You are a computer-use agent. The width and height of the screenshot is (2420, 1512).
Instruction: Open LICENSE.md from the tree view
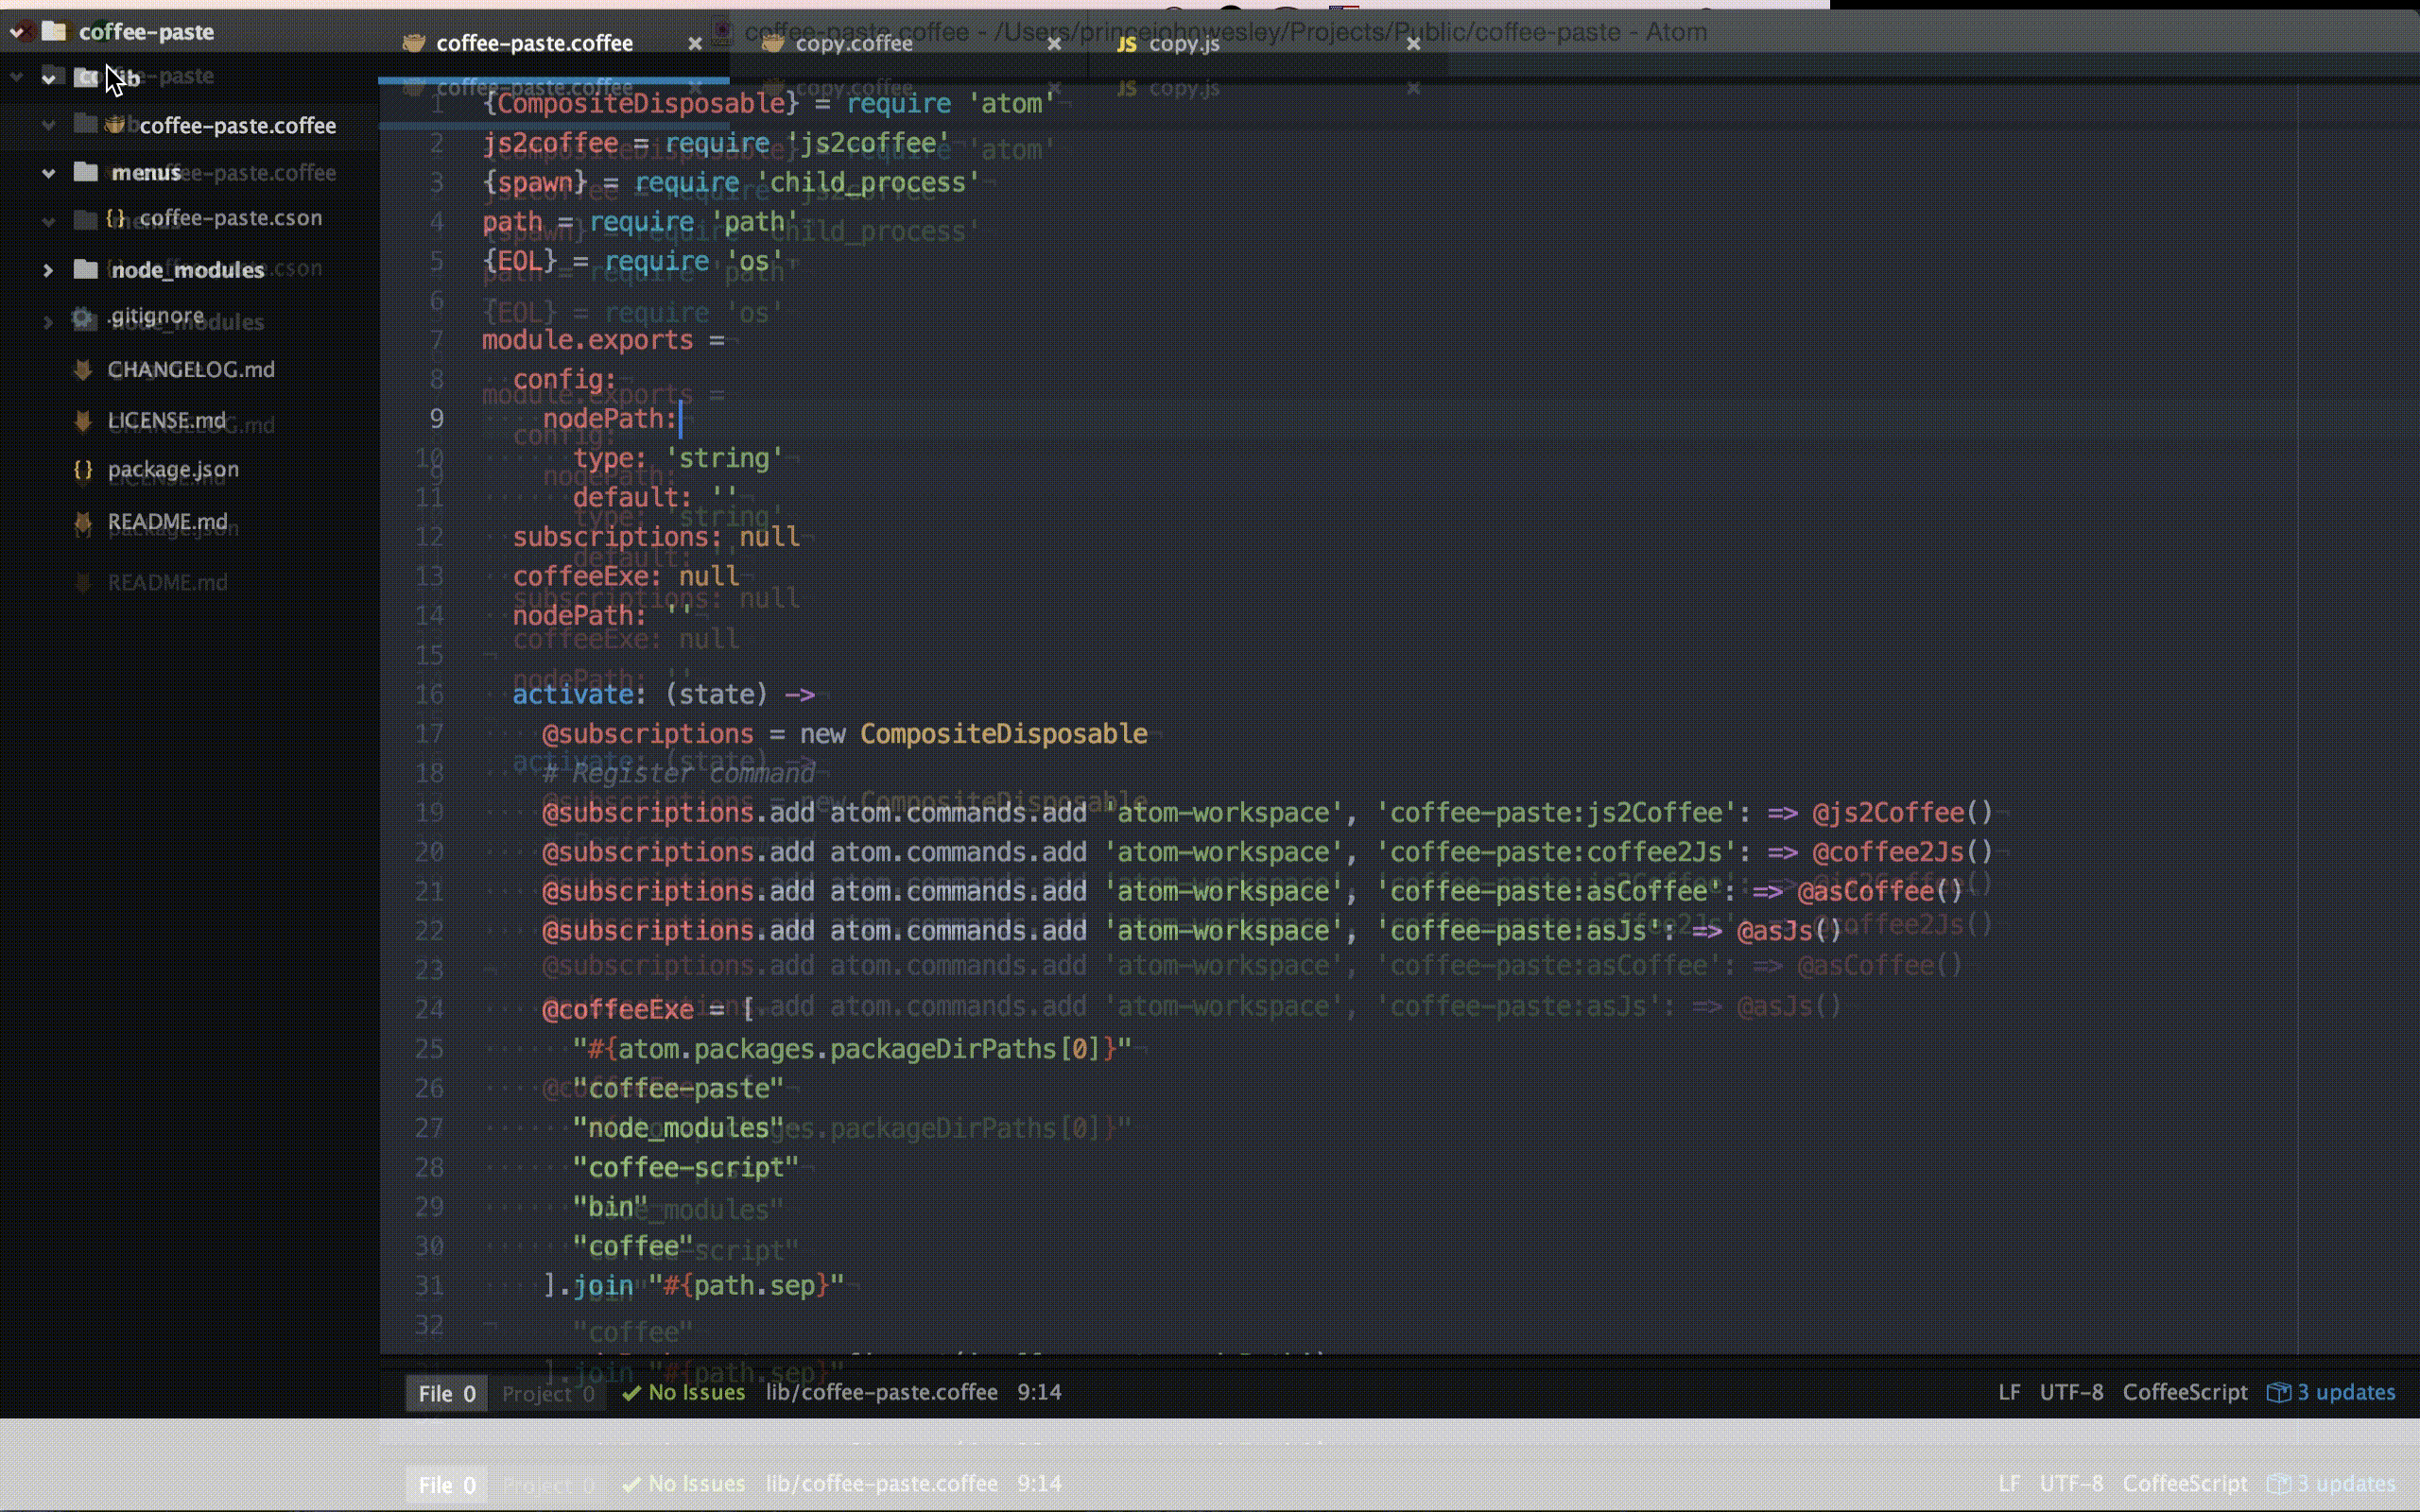pyautogui.click(x=167, y=420)
